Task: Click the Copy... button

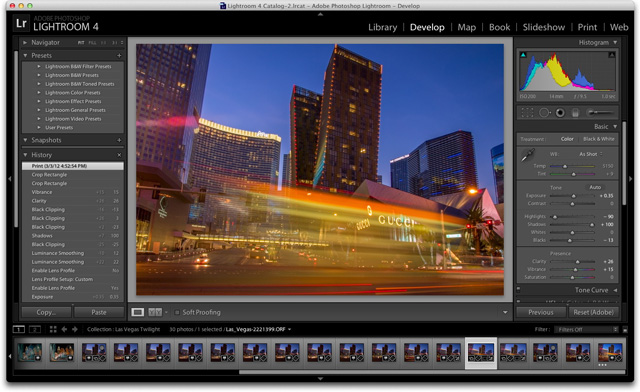Action: (x=46, y=312)
